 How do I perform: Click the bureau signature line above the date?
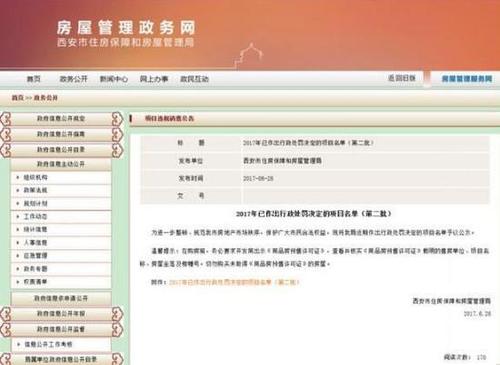(x=452, y=301)
